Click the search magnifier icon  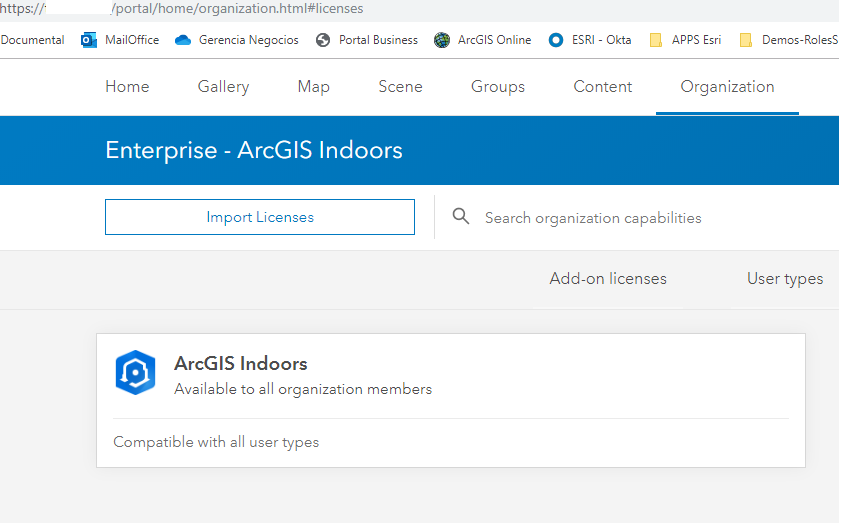pos(461,217)
